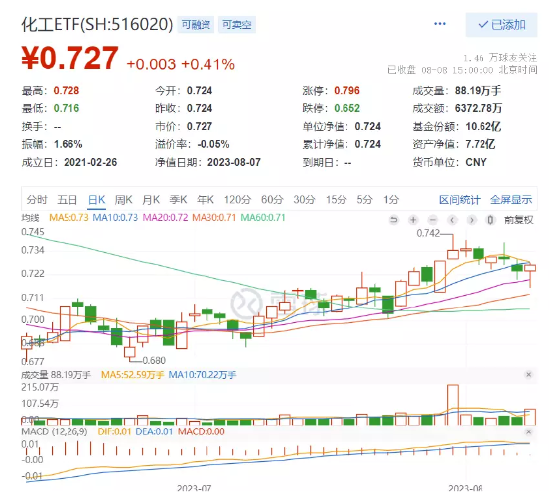Click the 0.680 low price marker
This screenshot has width=550, height=492.
pos(154,360)
